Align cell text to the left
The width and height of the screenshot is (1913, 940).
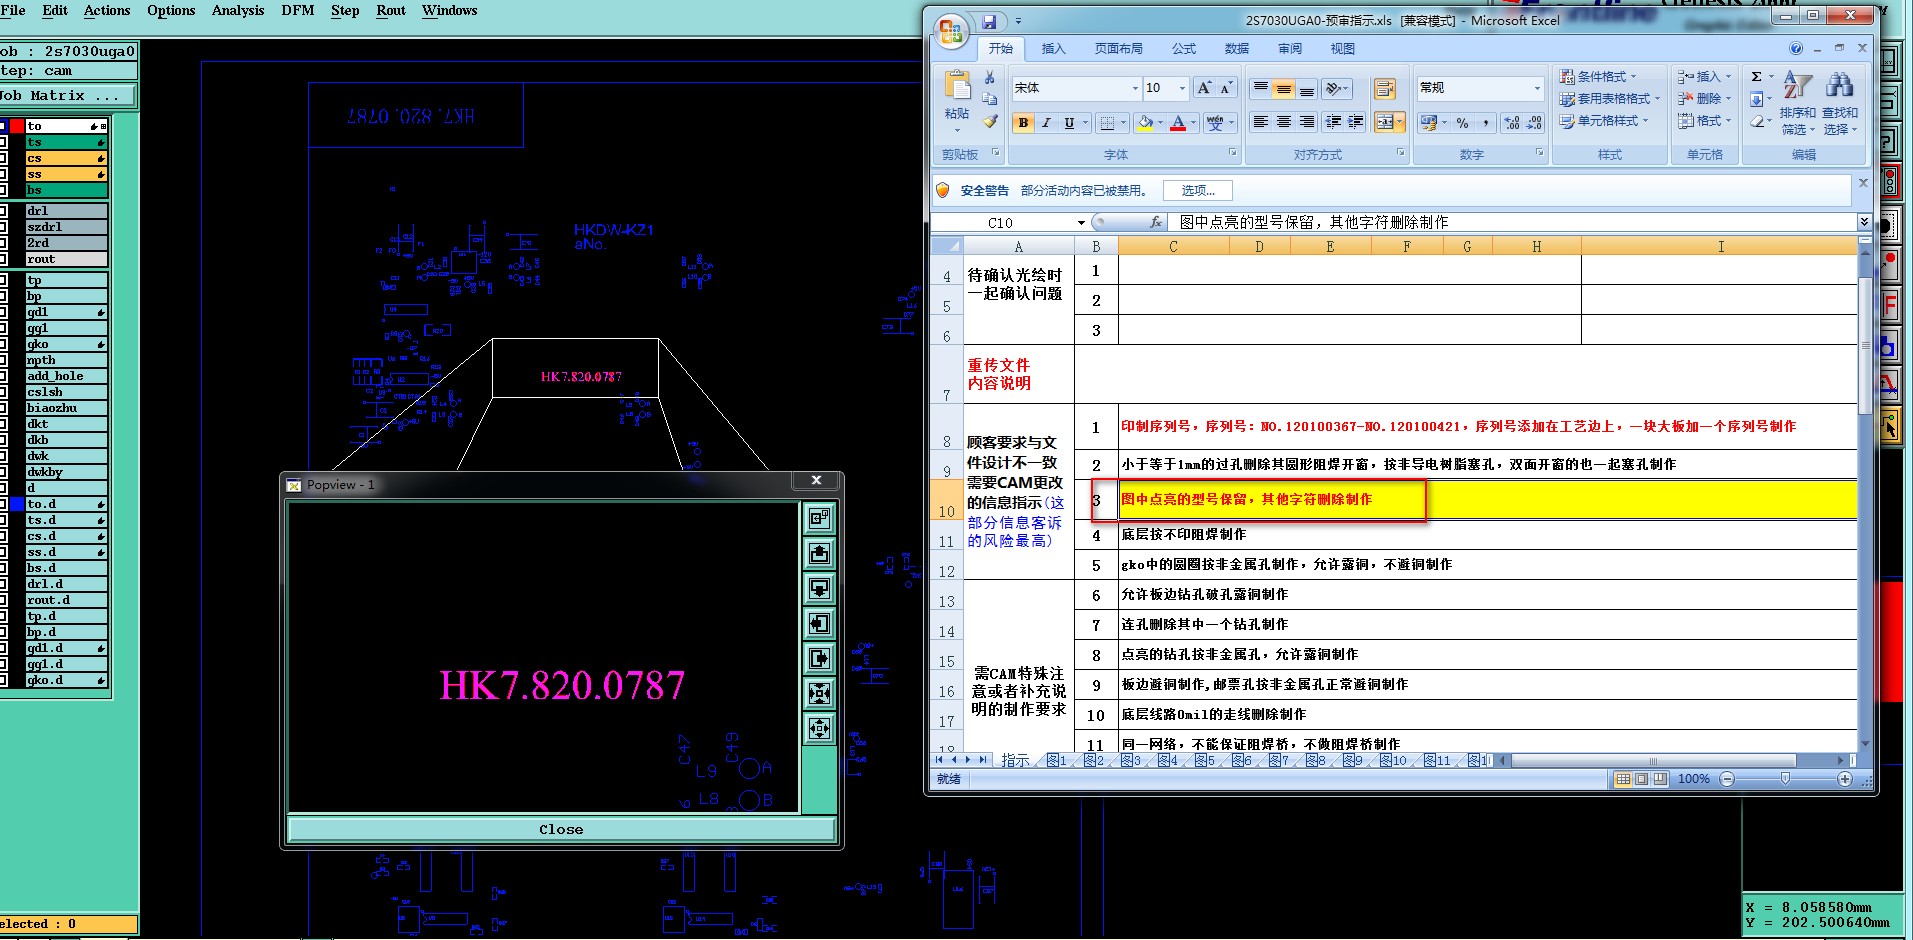(x=1260, y=122)
